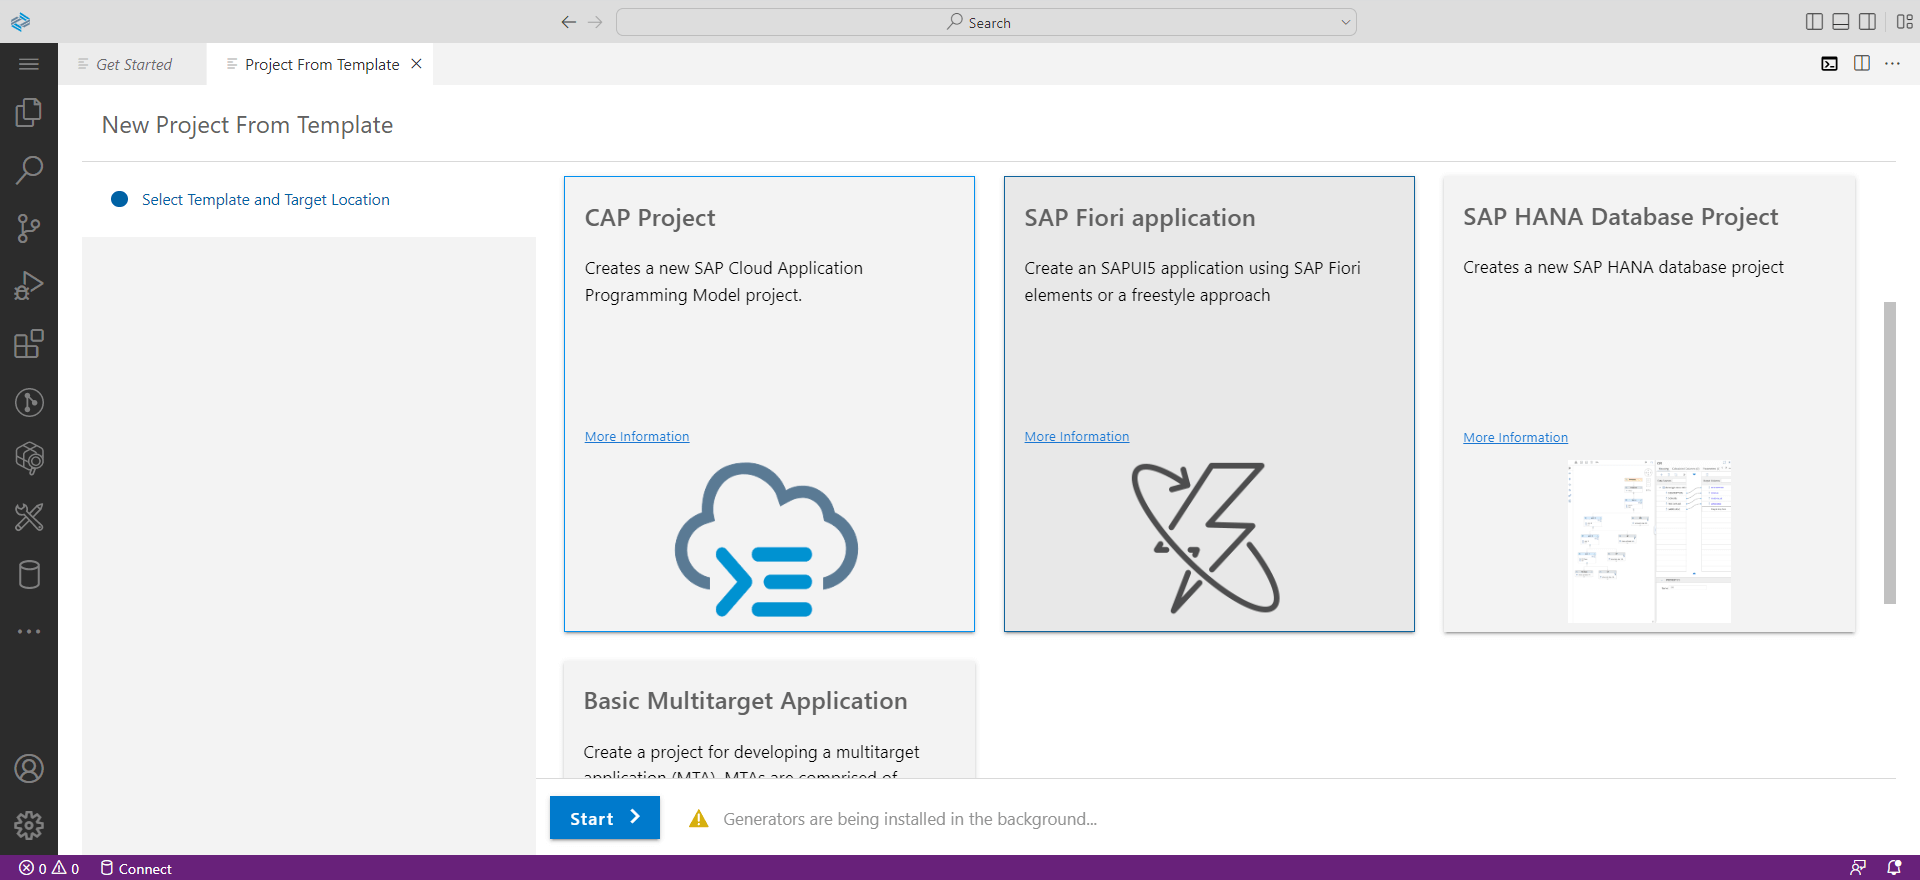1920x880 pixels.
Task: Click the errors count in status bar
Action: pyautogui.click(x=33, y=868)
